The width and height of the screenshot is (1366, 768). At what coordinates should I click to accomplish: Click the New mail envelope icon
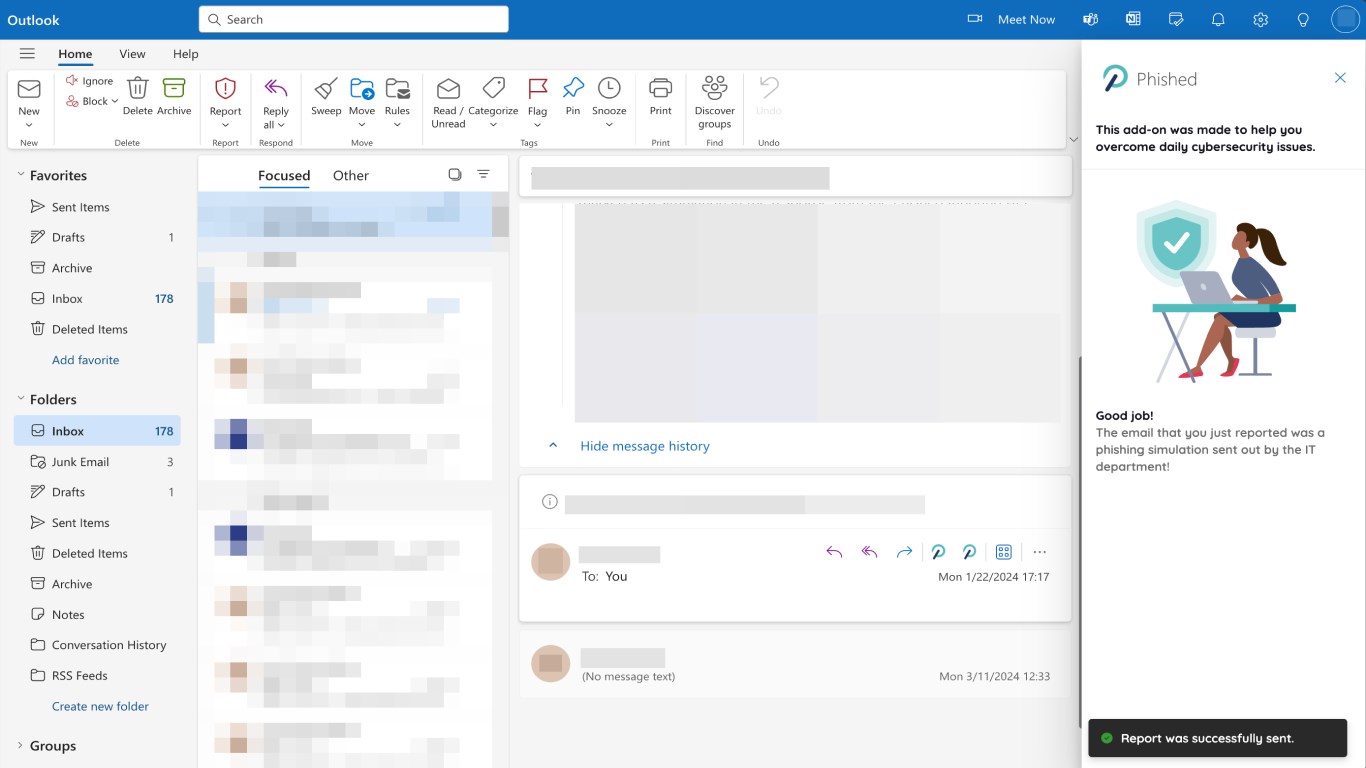(x=29, y=88)
